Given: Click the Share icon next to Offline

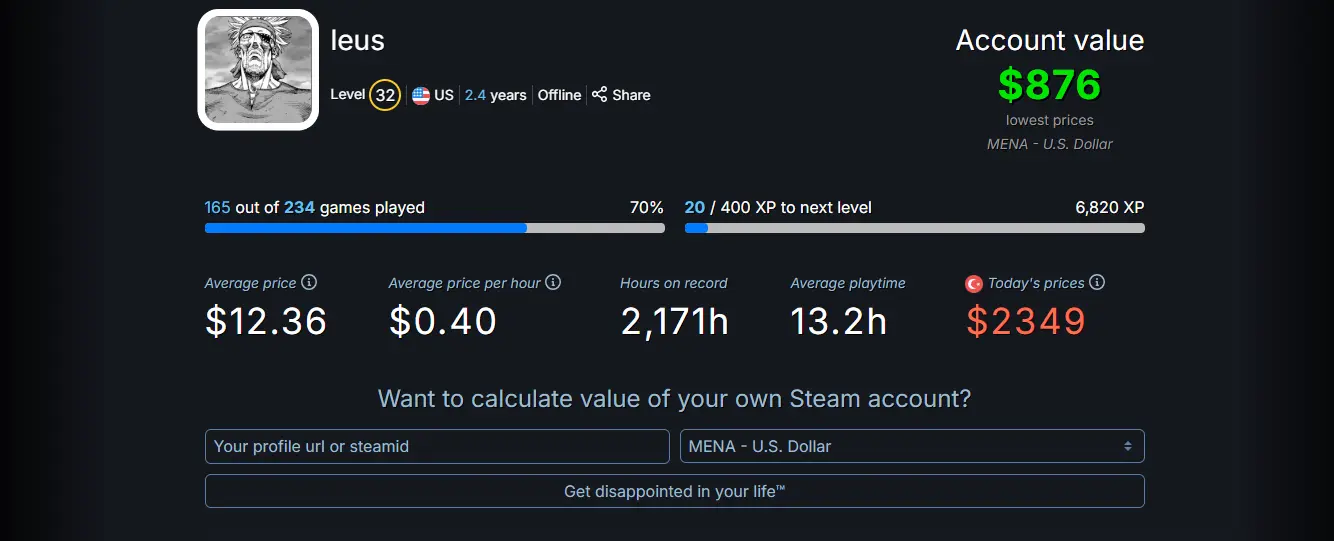Looking at the screenshot, I should click(600, 95).
